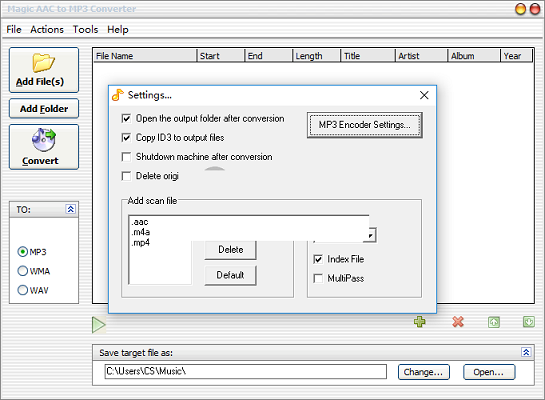Select MP3 output format
545x400 pixels.
coord(23,252)
